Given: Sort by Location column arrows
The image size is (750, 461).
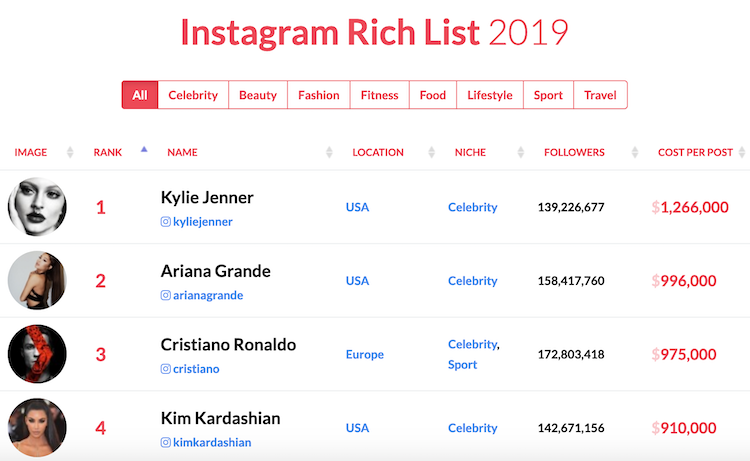Looking at the screenshot, I should tap(431, 153).
